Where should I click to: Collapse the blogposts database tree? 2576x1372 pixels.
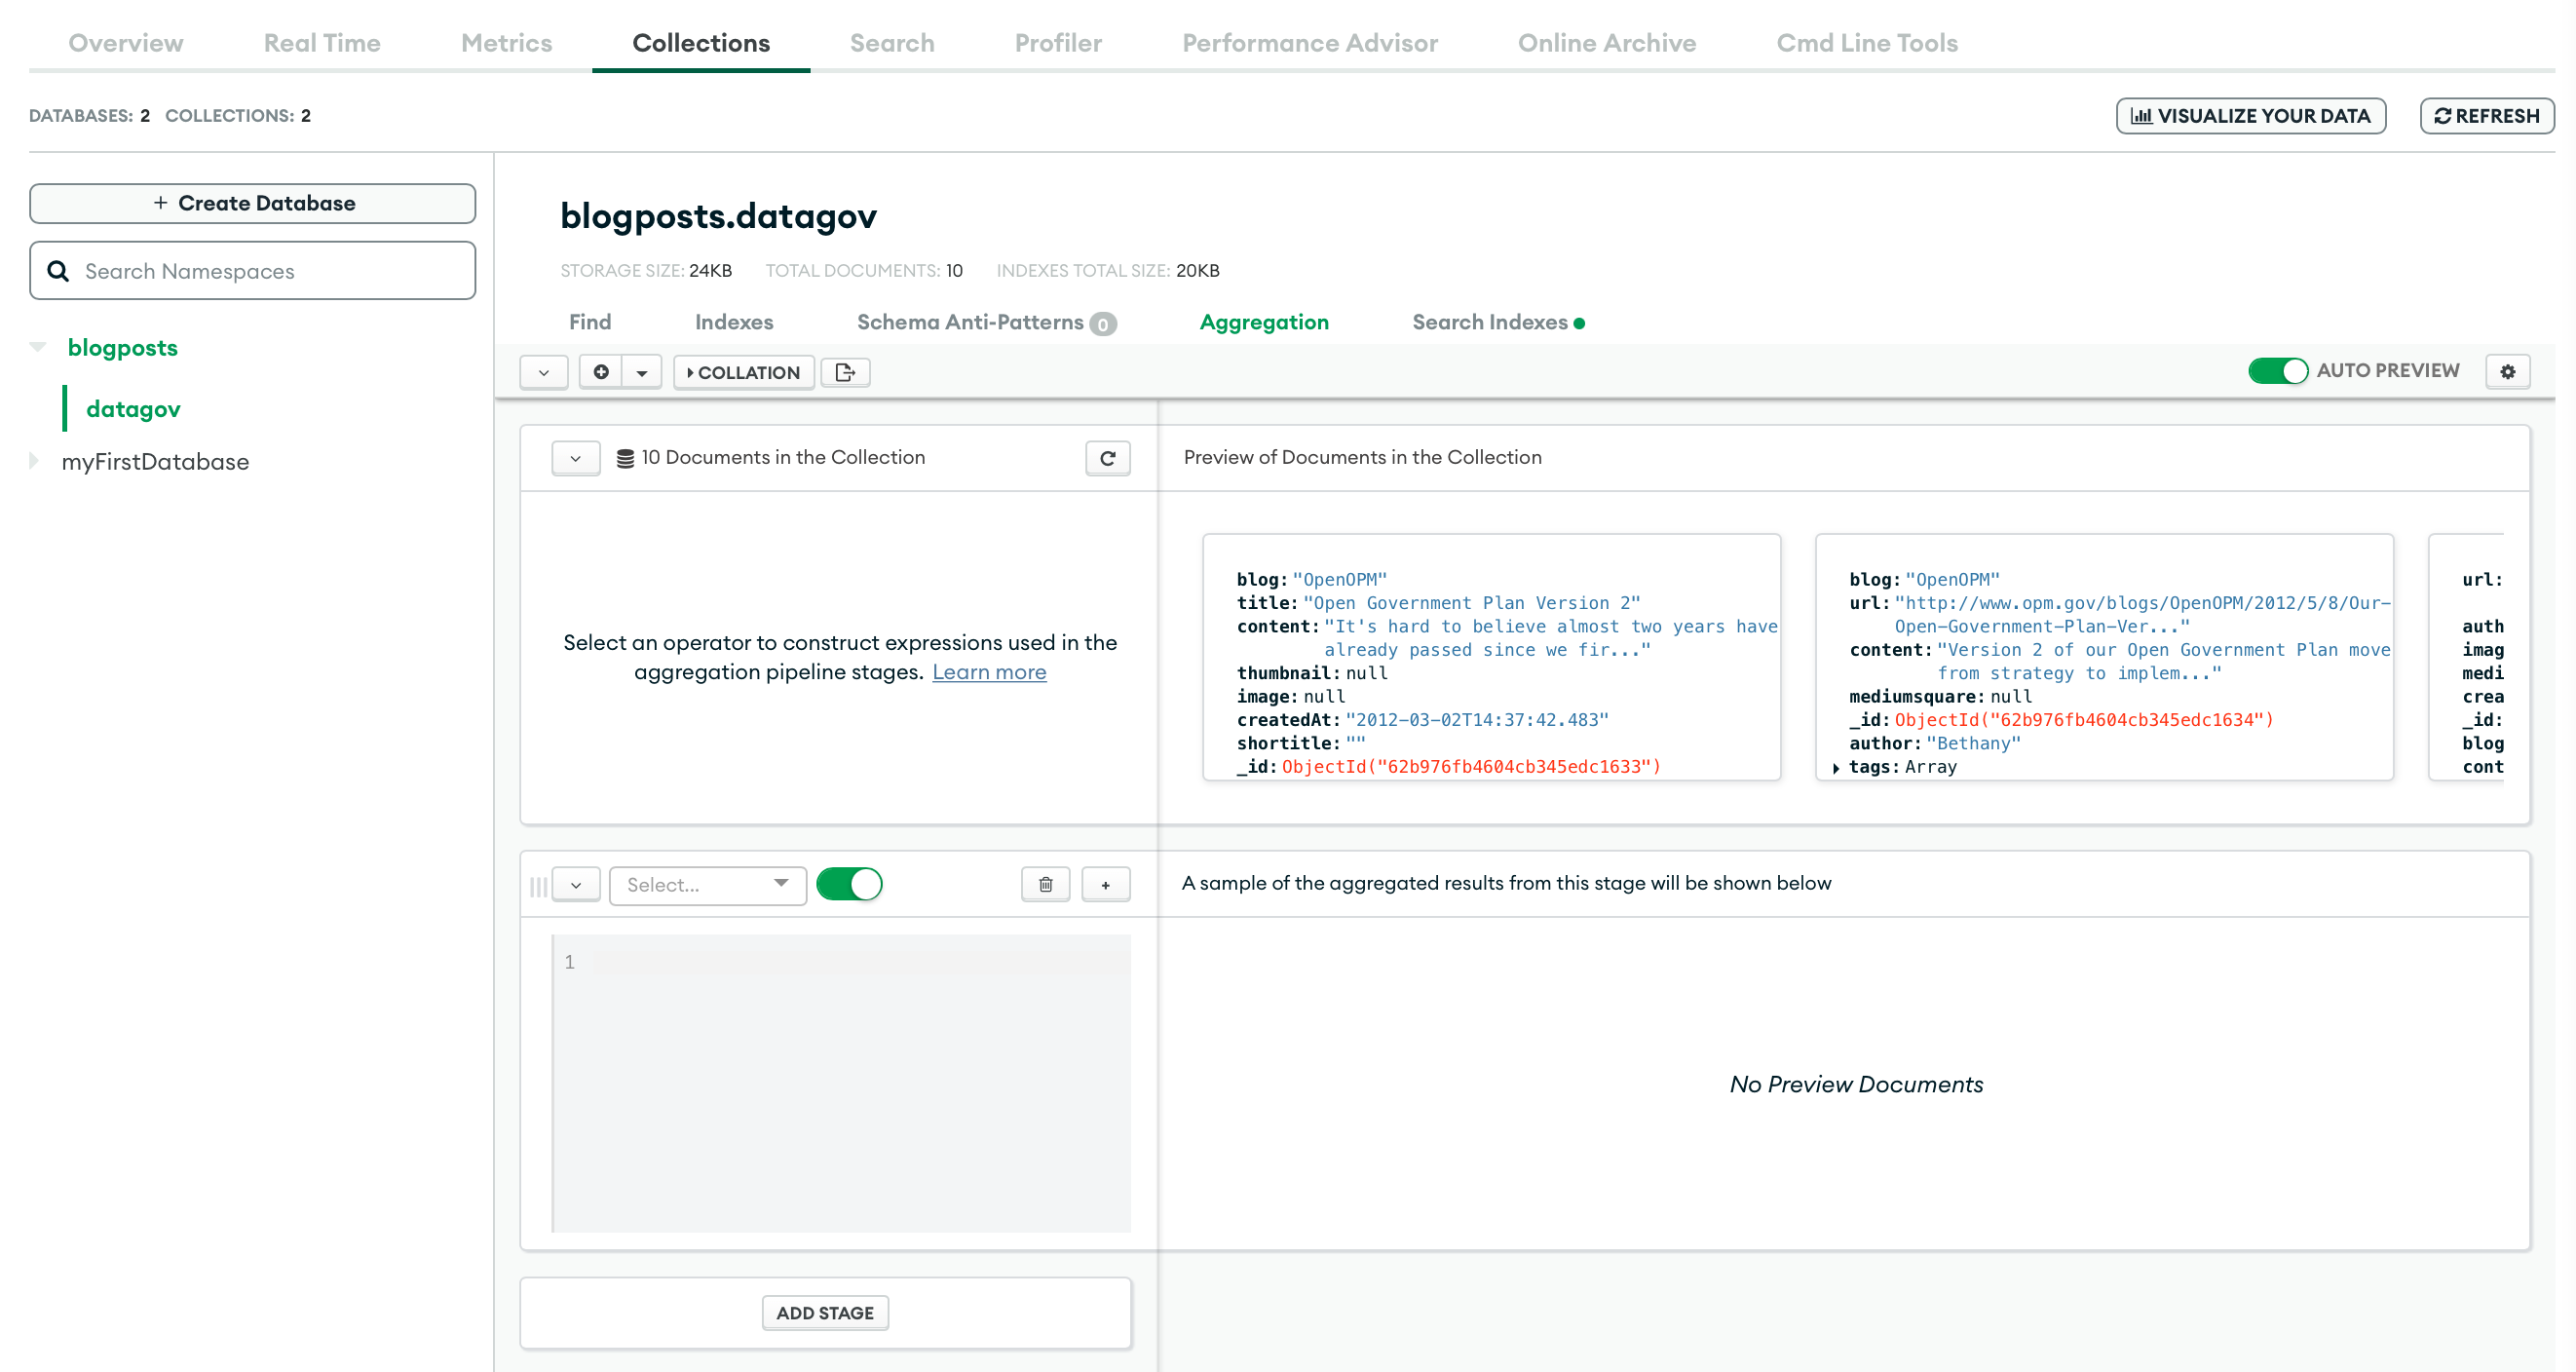click(x=37, y=346)
